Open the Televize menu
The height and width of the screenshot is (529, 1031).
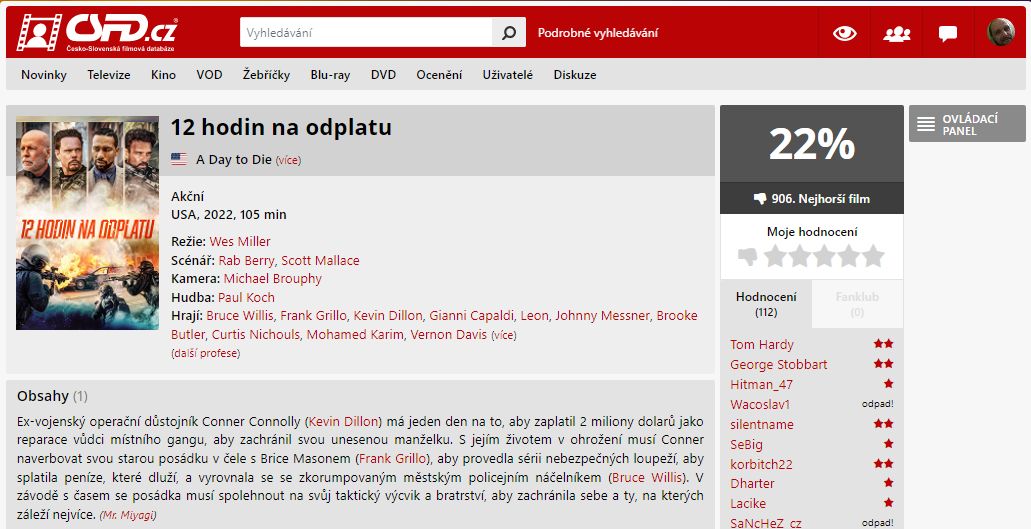click(109, 75)
